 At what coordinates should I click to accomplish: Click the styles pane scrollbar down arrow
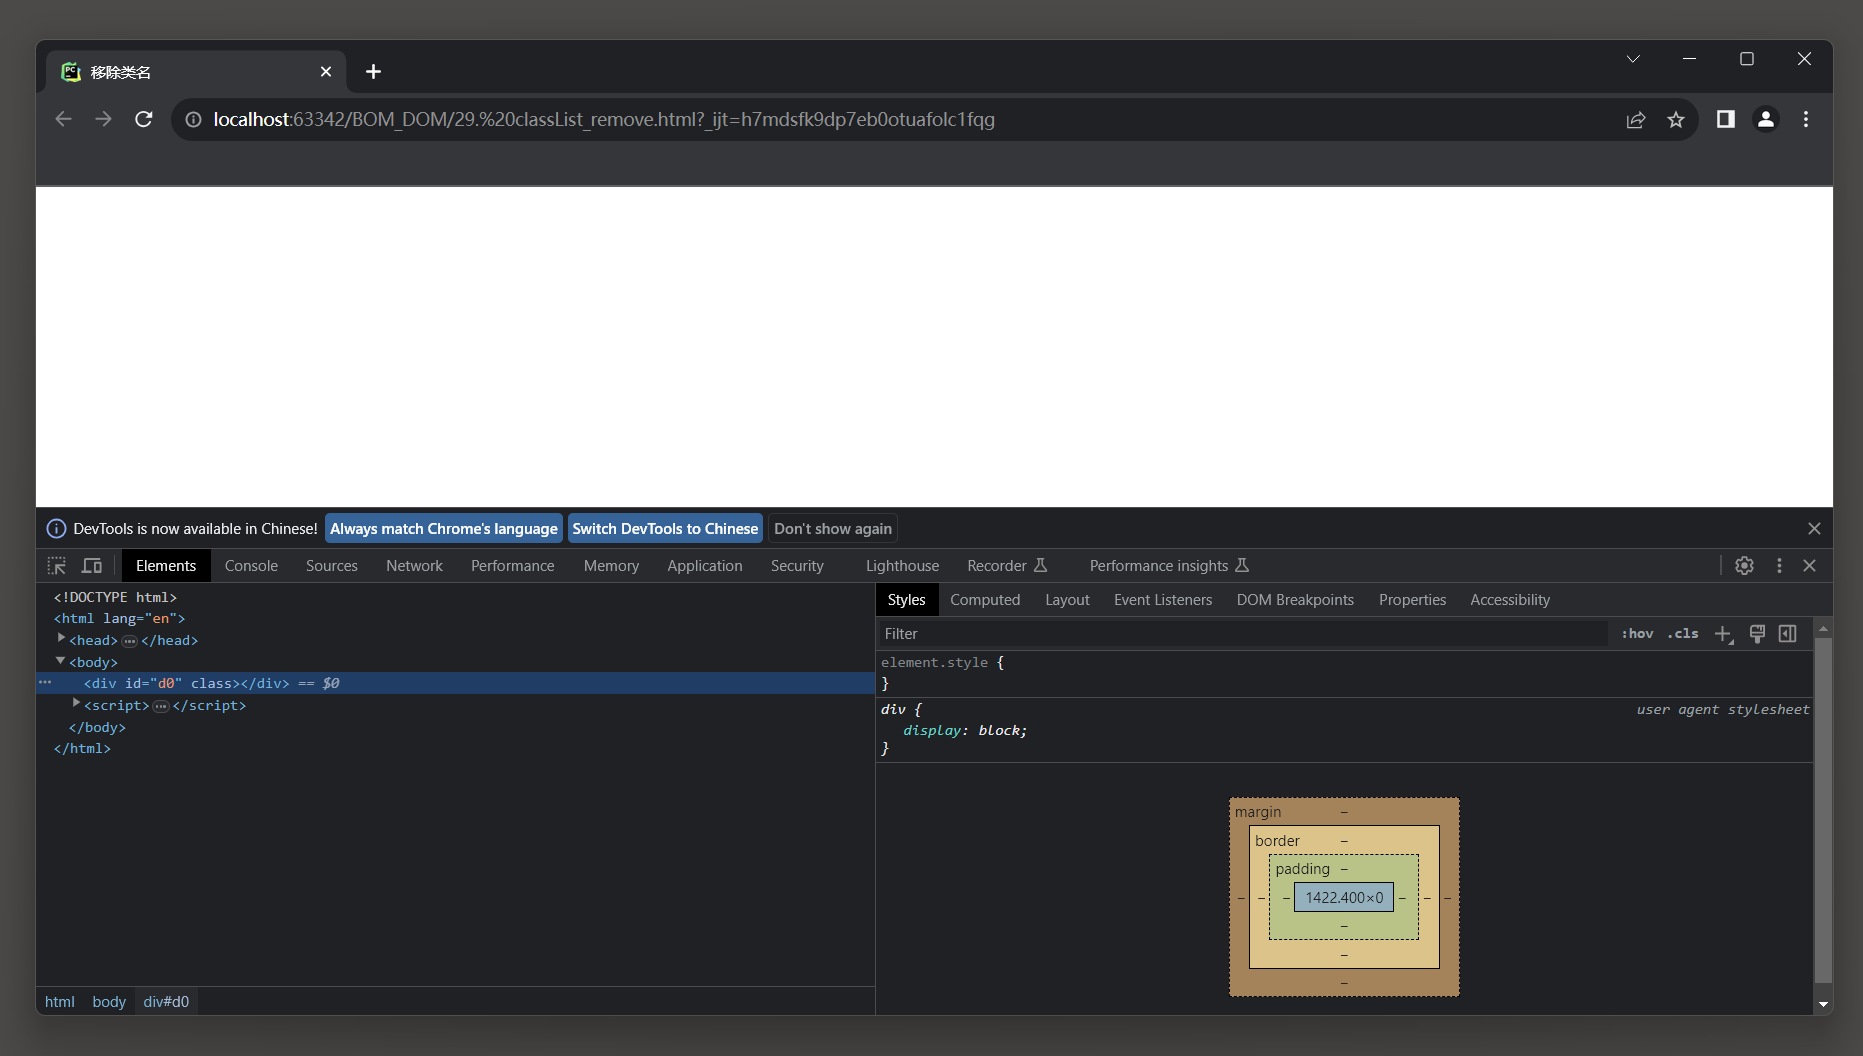click(1823, 1004)
